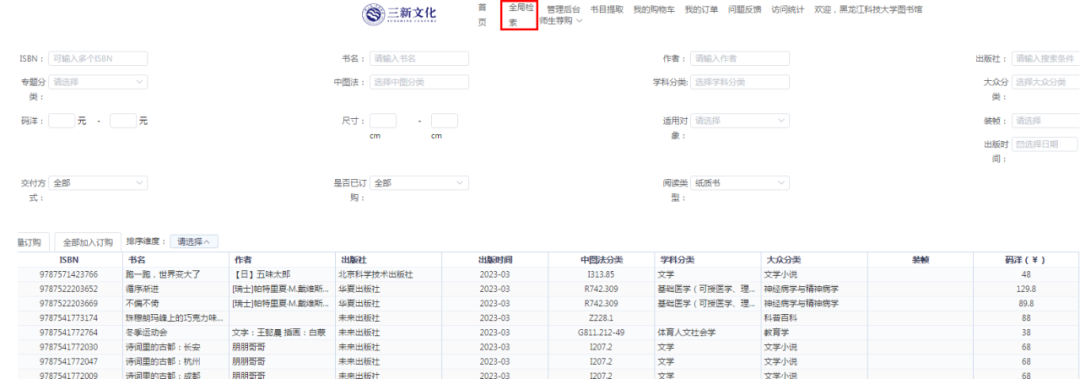Click book title 跑一跑，世界变大了

pos(163,274)
